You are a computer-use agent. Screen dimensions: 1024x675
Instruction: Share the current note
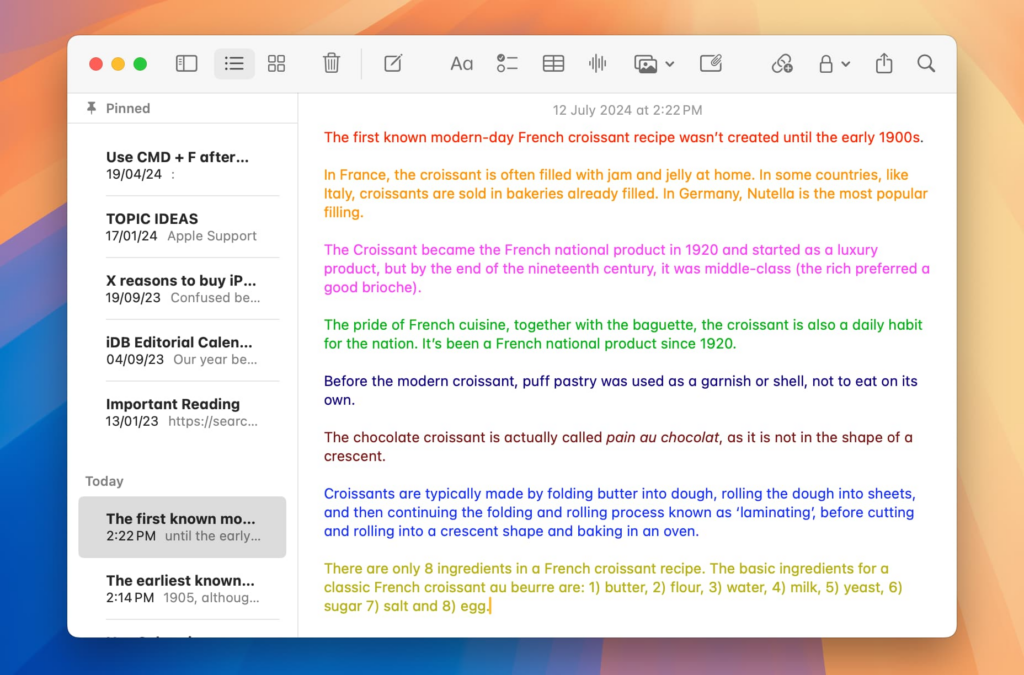(884, 64)
